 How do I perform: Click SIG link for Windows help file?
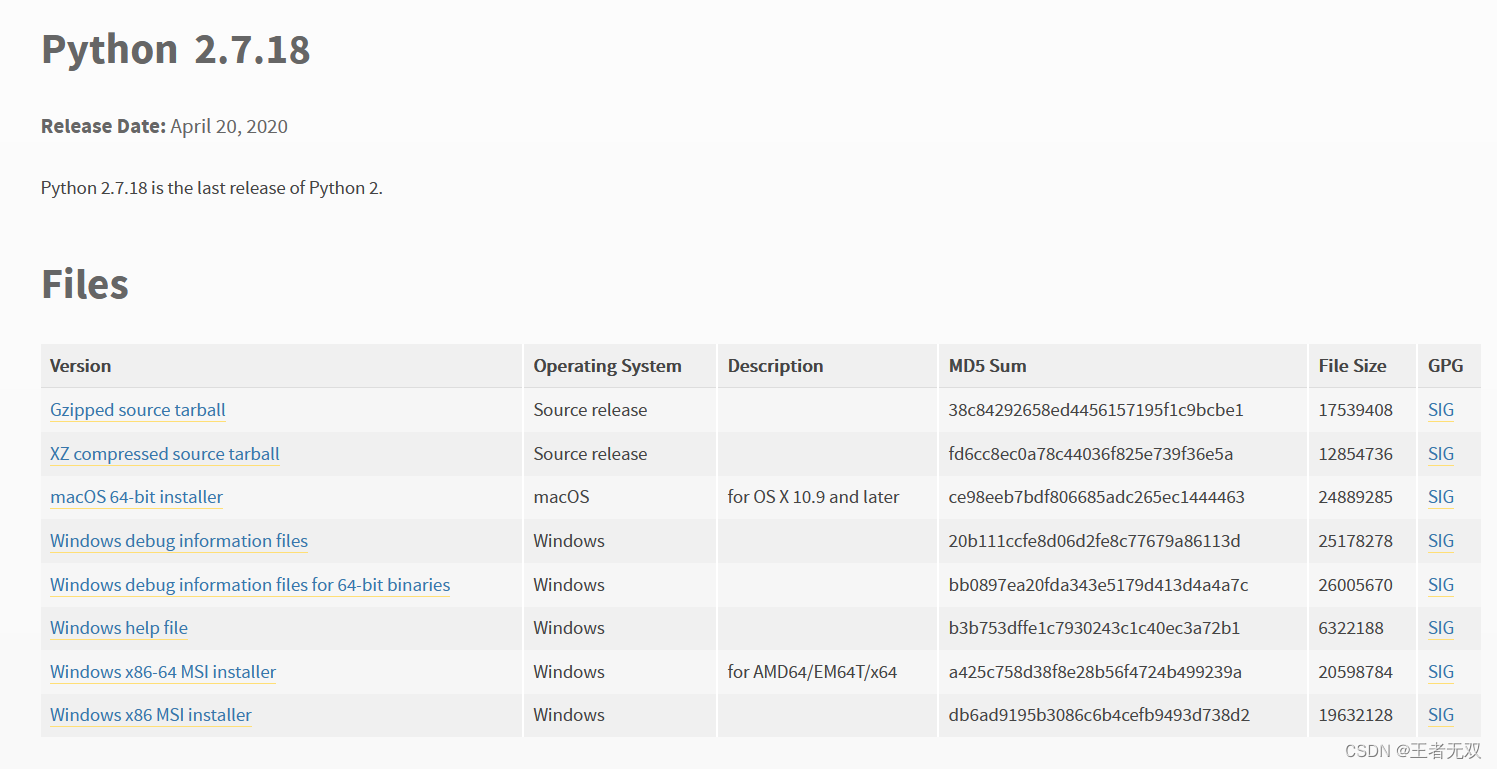point(1441,628)
